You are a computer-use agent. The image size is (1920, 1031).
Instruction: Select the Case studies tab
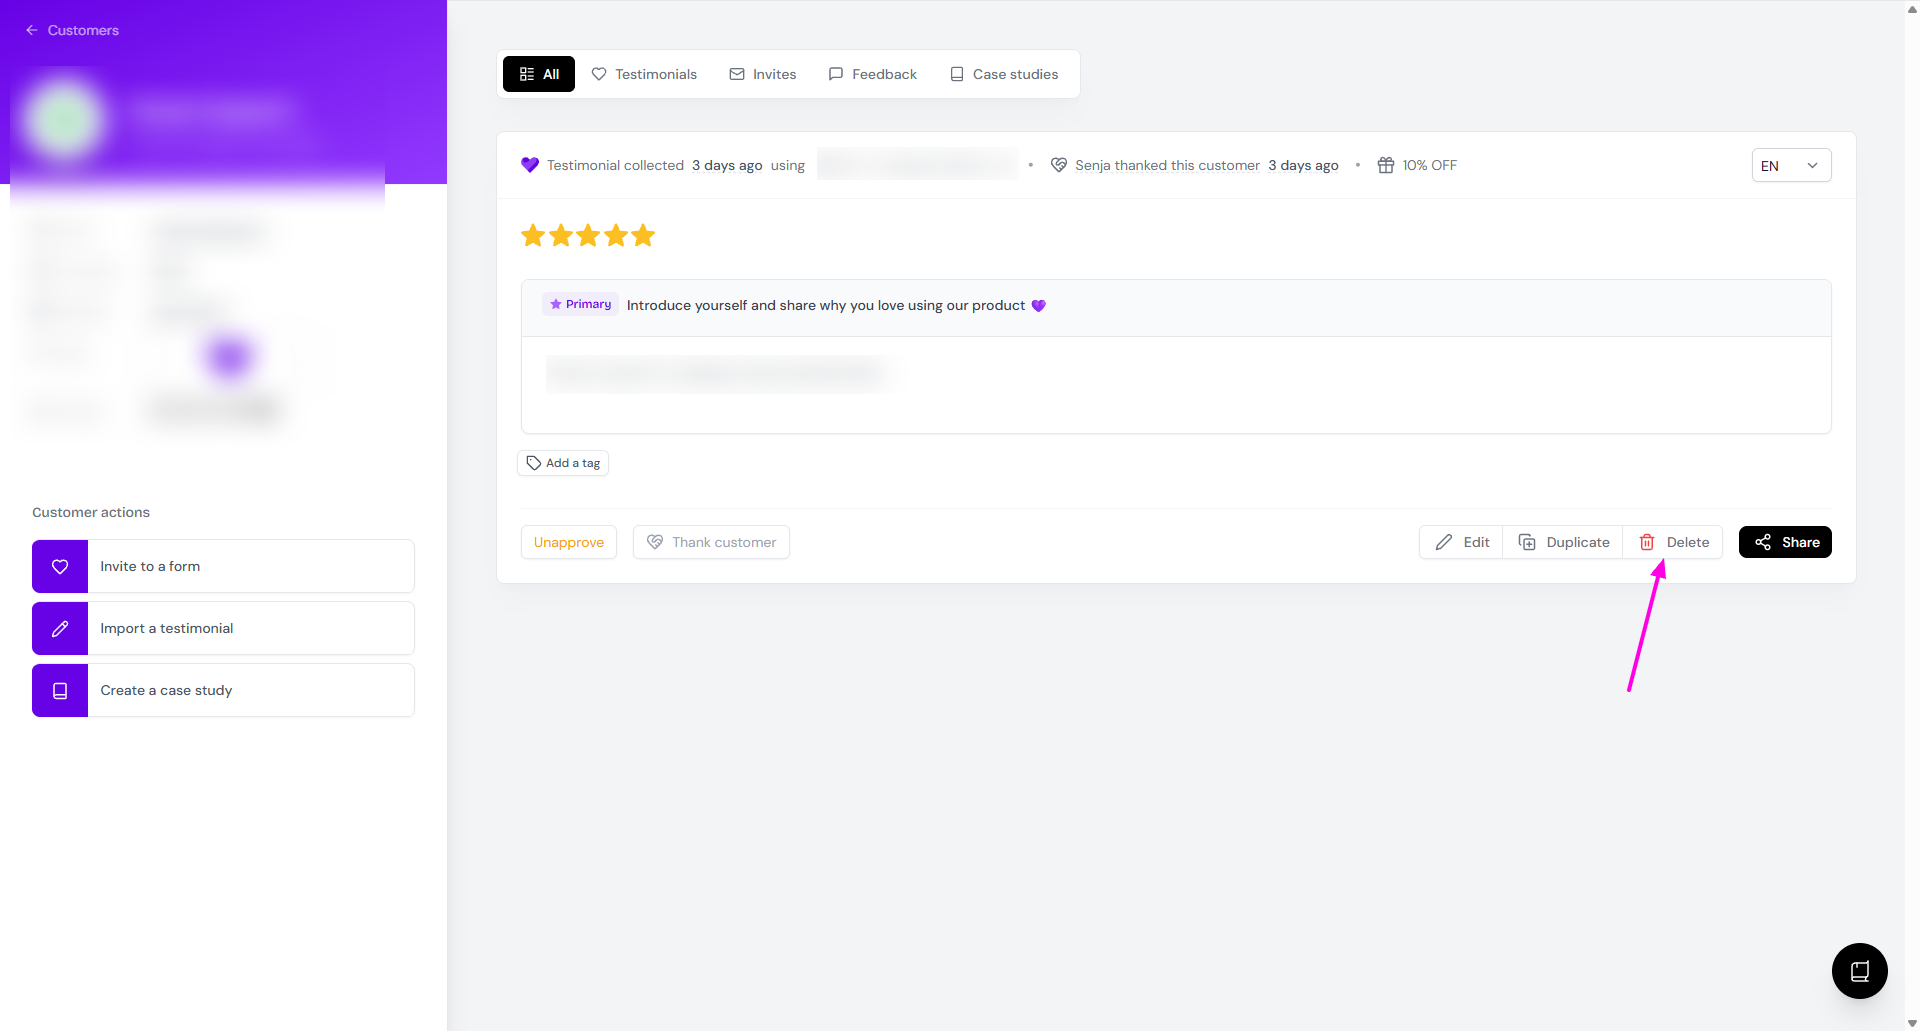(1004, 74)
